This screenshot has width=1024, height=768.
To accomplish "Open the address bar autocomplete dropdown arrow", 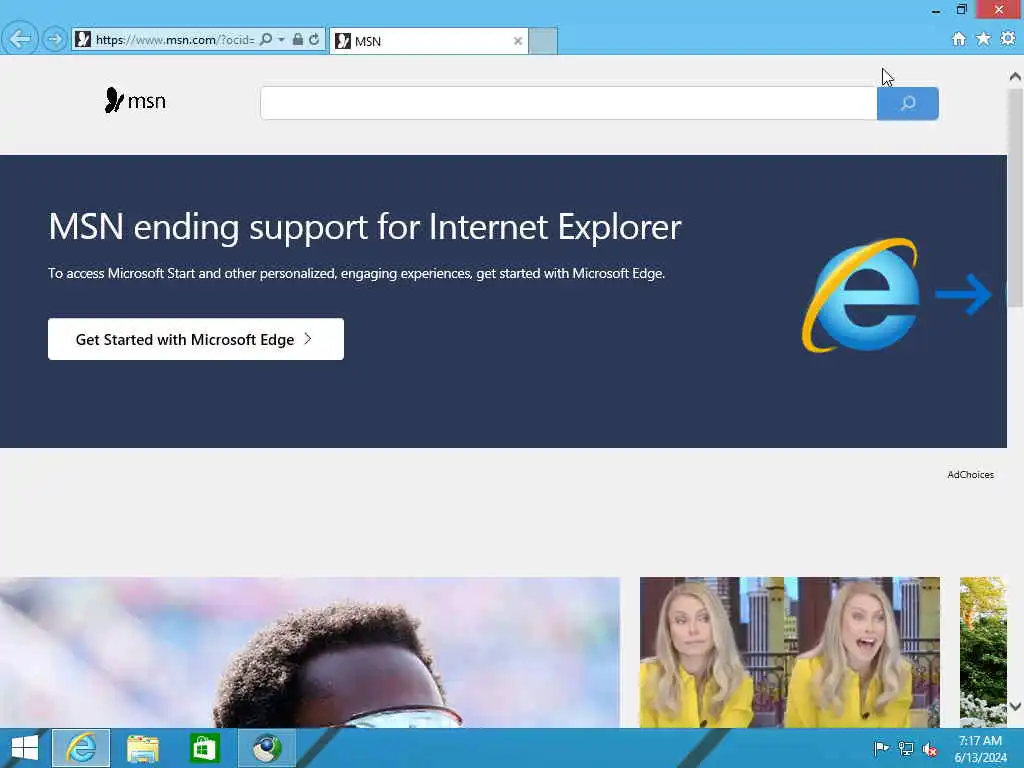I will coord(281,40).
